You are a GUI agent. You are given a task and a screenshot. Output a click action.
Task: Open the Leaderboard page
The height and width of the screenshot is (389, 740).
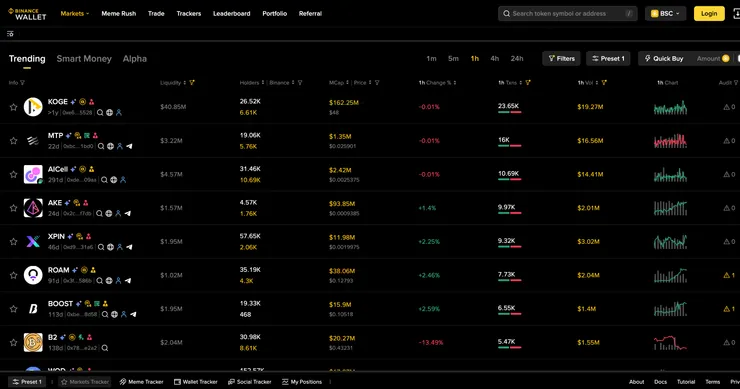(x=232, y=14)
